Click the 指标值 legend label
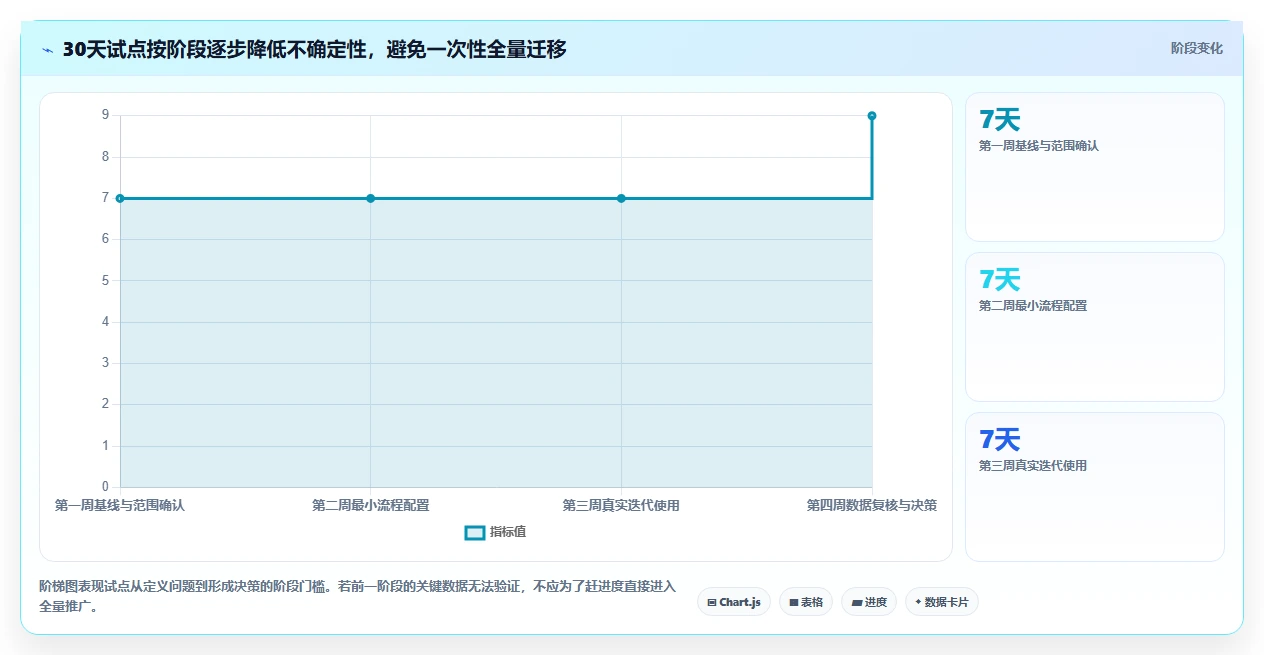Viewport: 1264px width, 655px height. [508, 532]
